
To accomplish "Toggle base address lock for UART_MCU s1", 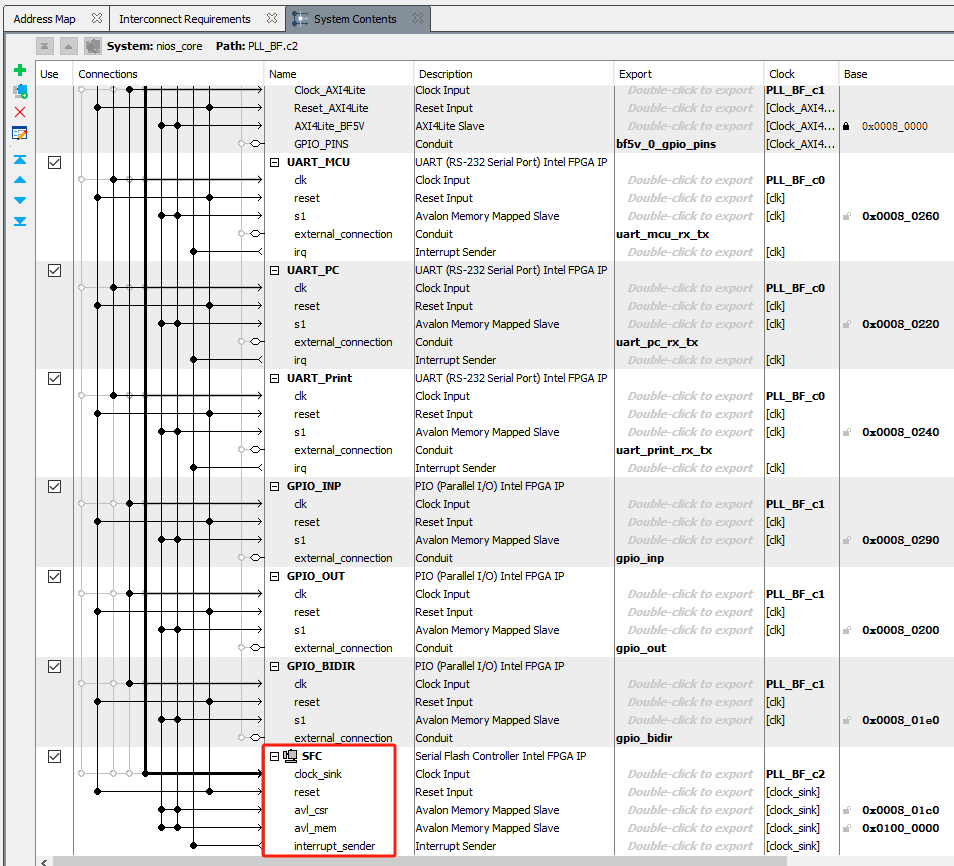I will pos(846,216).
